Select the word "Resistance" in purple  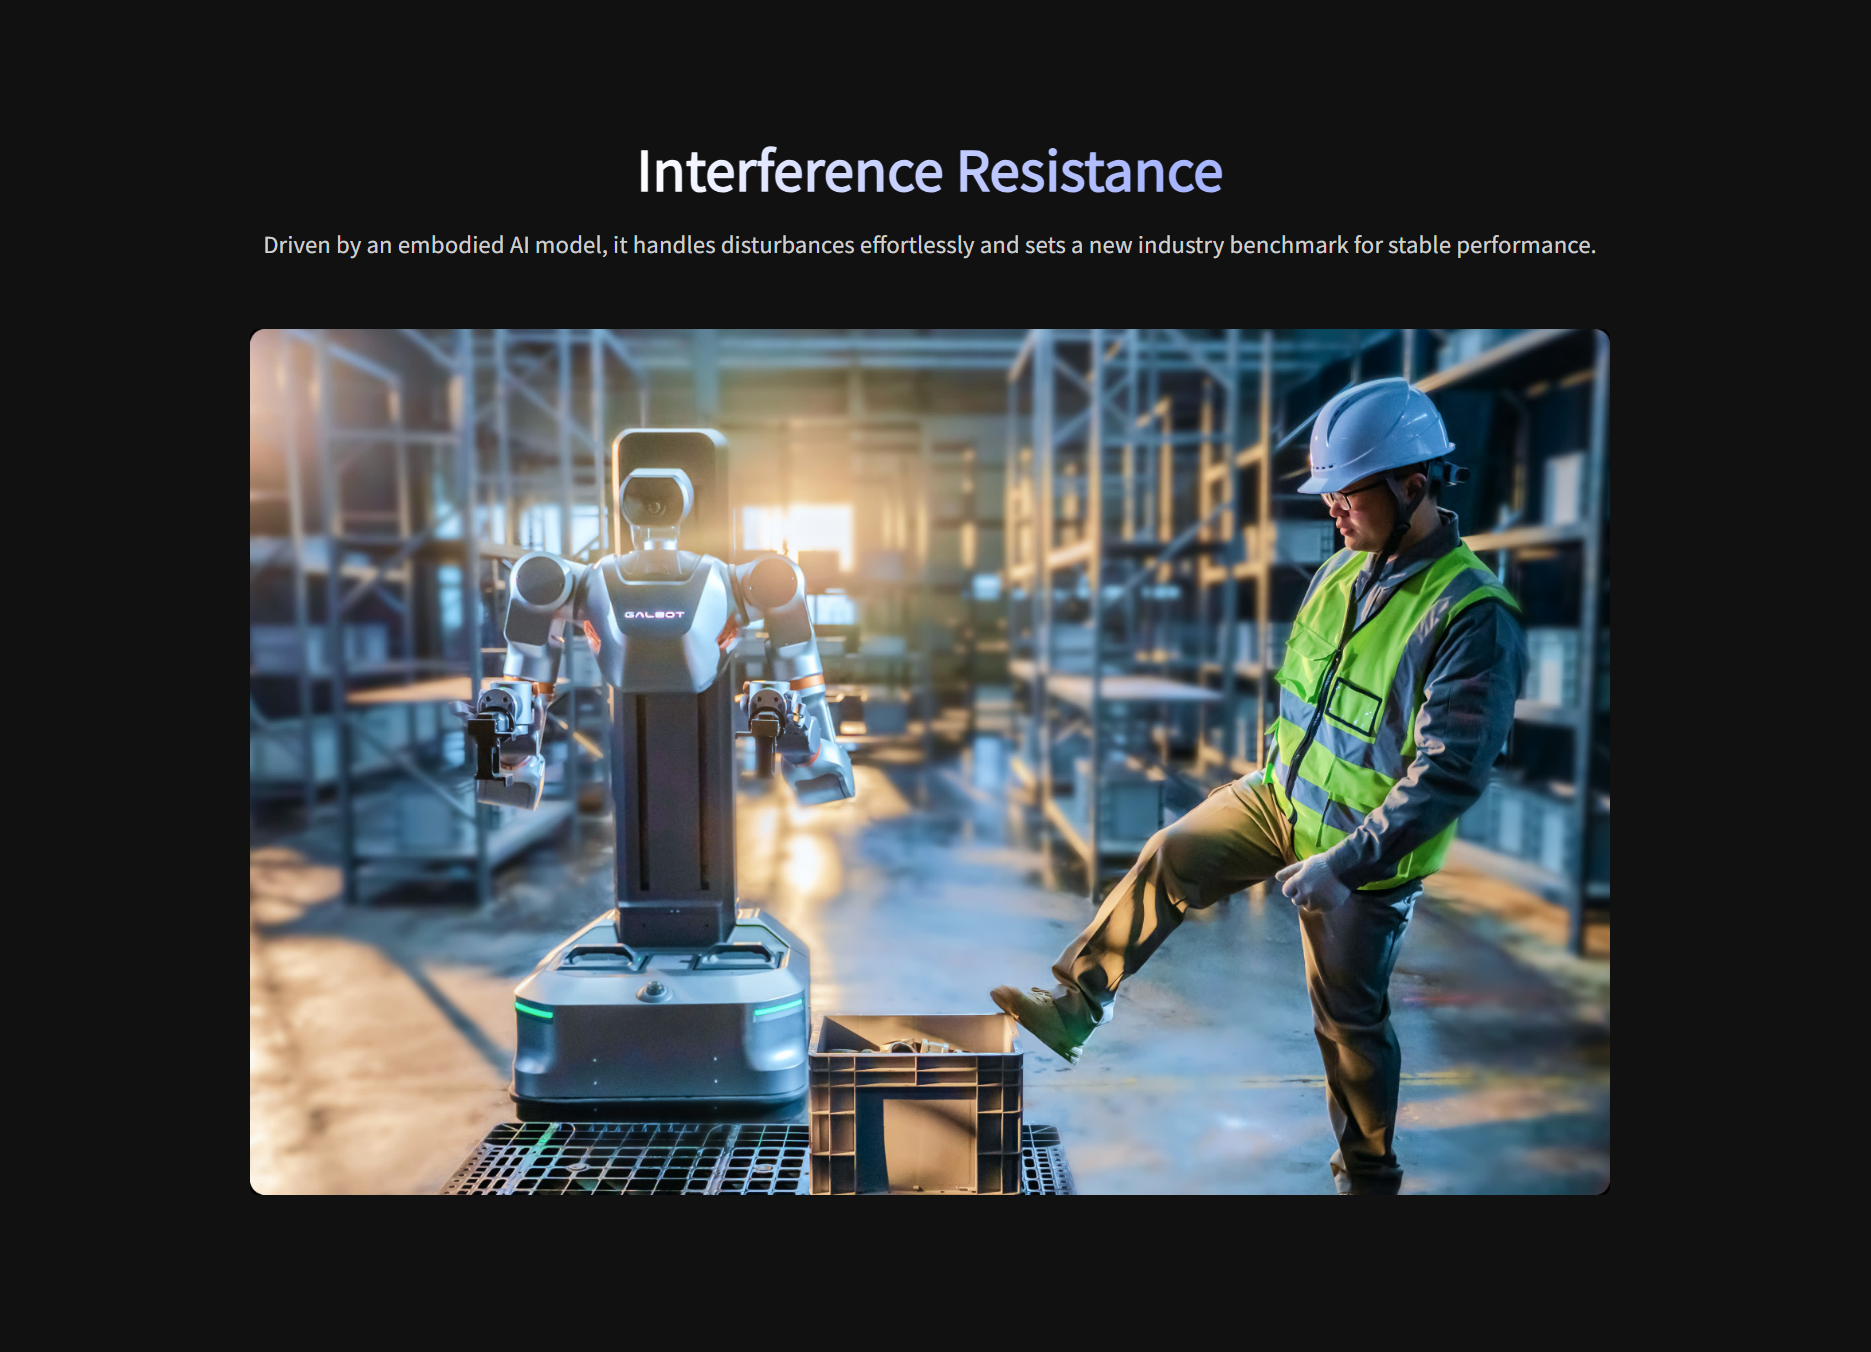click(1090, 171)
